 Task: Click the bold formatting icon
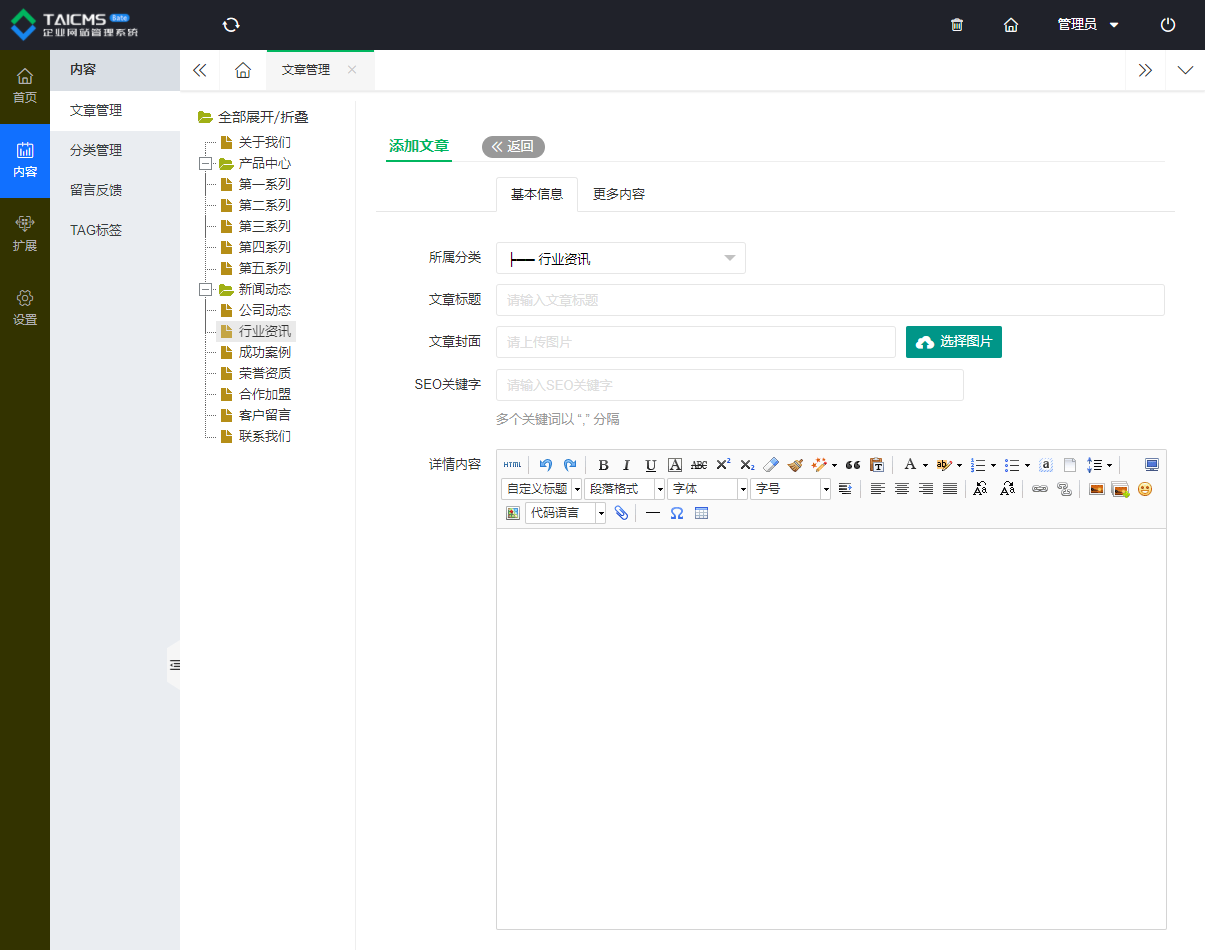click(603, 465)
